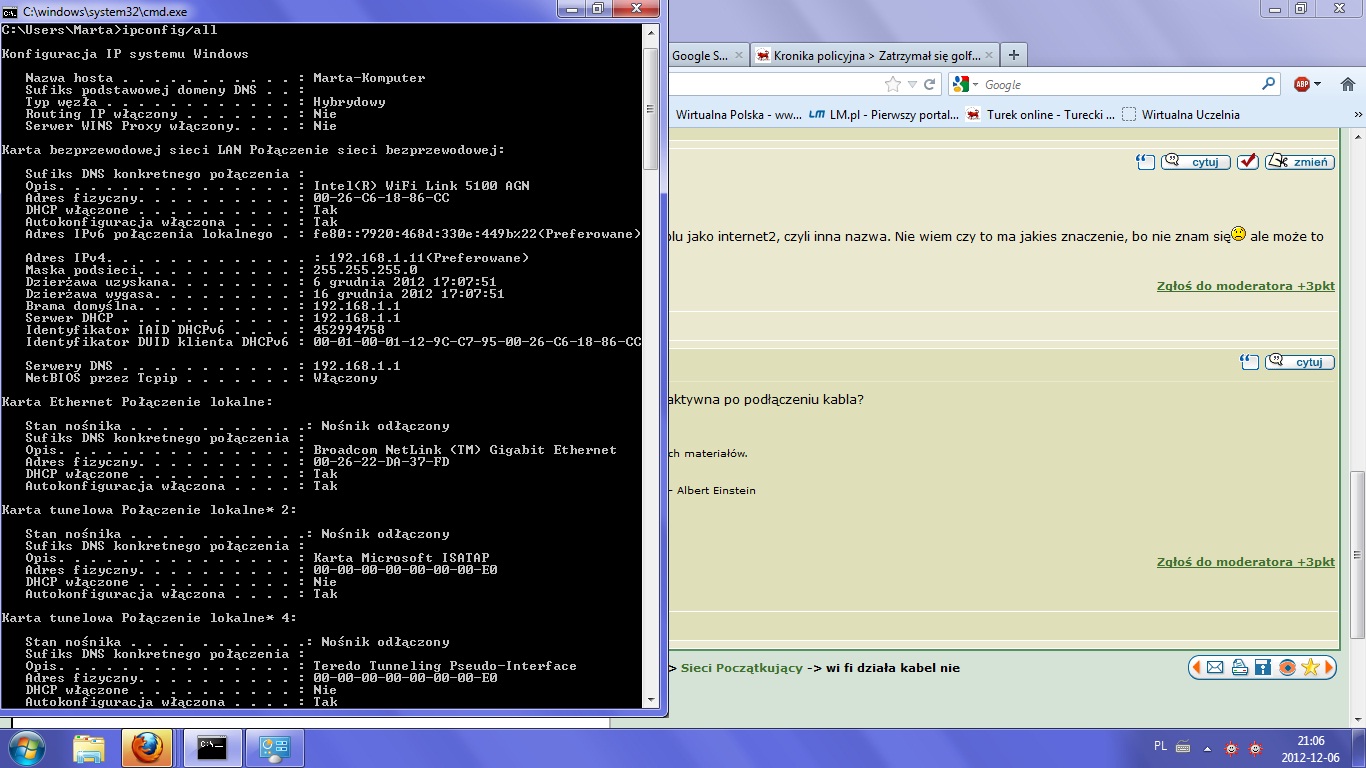Open the Google search engine selector dropdown
The width and height of the screenshot is (1366, 768).
[966, 85]
